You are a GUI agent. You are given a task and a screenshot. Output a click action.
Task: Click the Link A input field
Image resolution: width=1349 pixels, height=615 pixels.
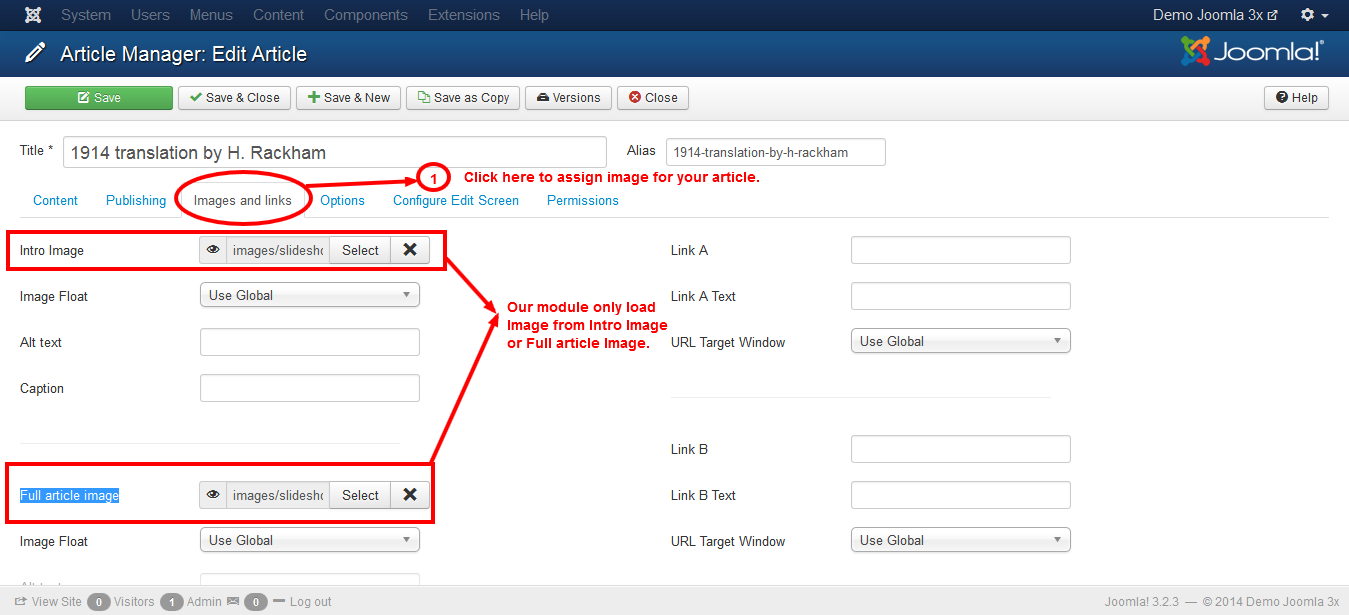point(960,250)
